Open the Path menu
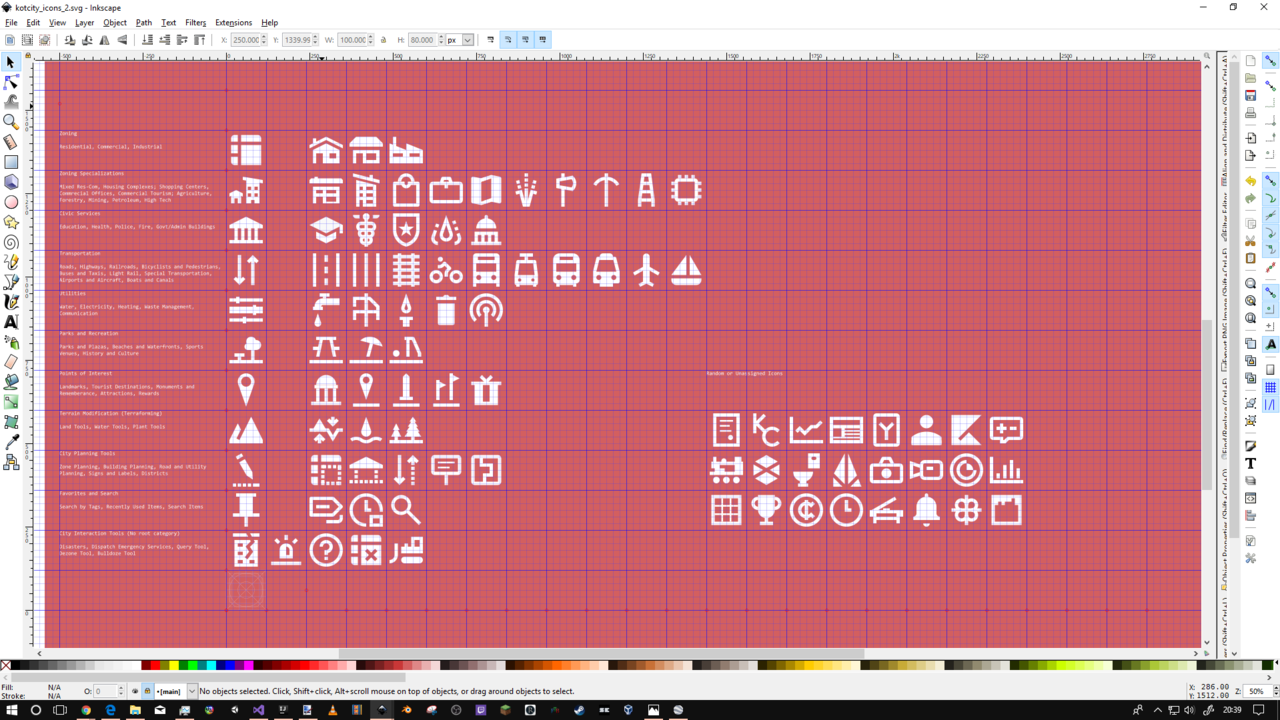This screenshot has width=1280, height=720. coord(144,22)
